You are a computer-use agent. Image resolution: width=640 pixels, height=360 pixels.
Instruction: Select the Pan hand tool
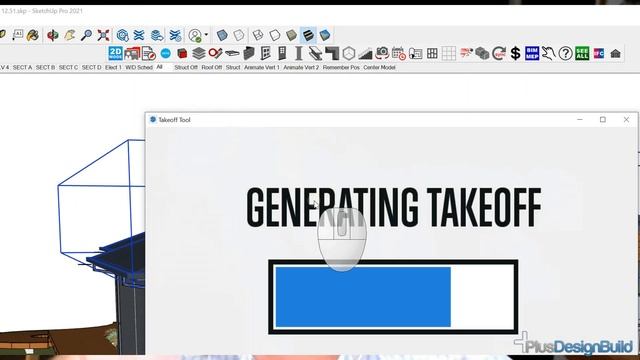[x=70, y=35]
